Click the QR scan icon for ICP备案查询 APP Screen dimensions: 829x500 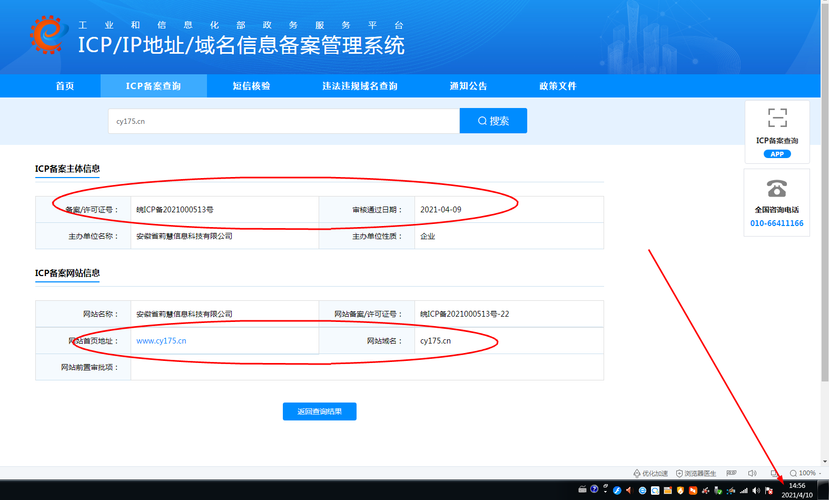[777, 118]
